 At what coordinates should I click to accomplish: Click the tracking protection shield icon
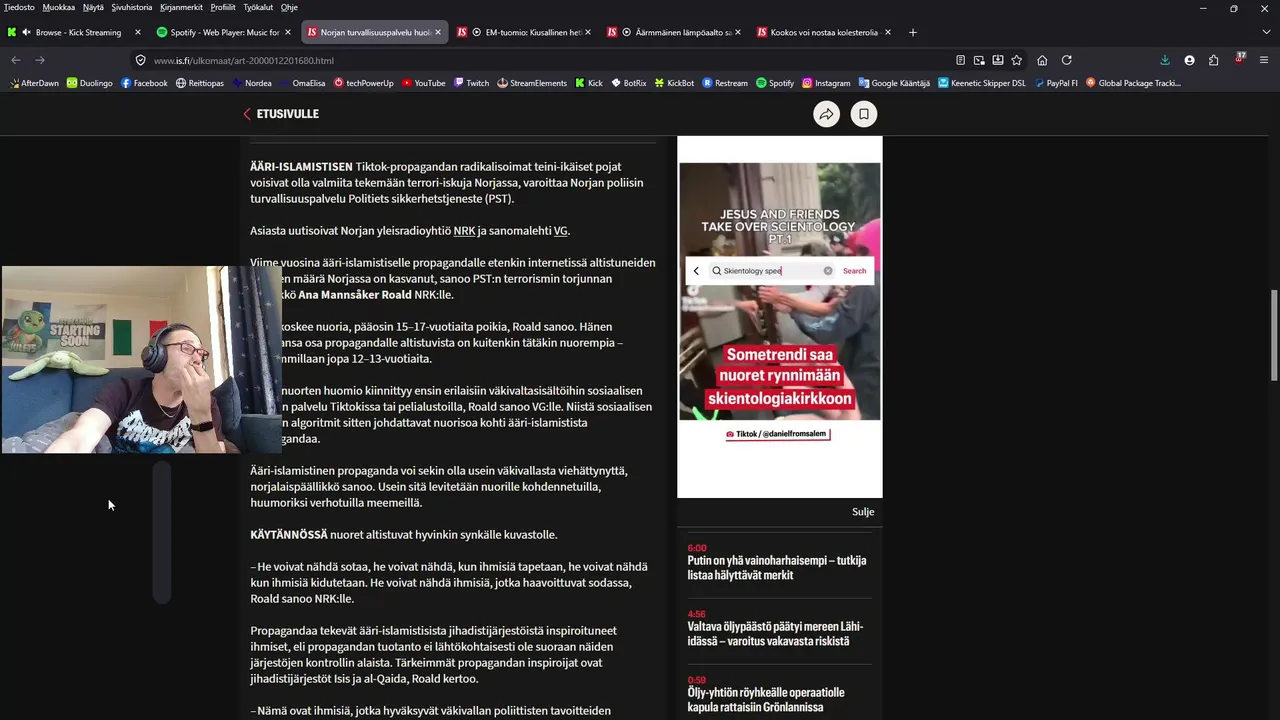tap(141, 60)
